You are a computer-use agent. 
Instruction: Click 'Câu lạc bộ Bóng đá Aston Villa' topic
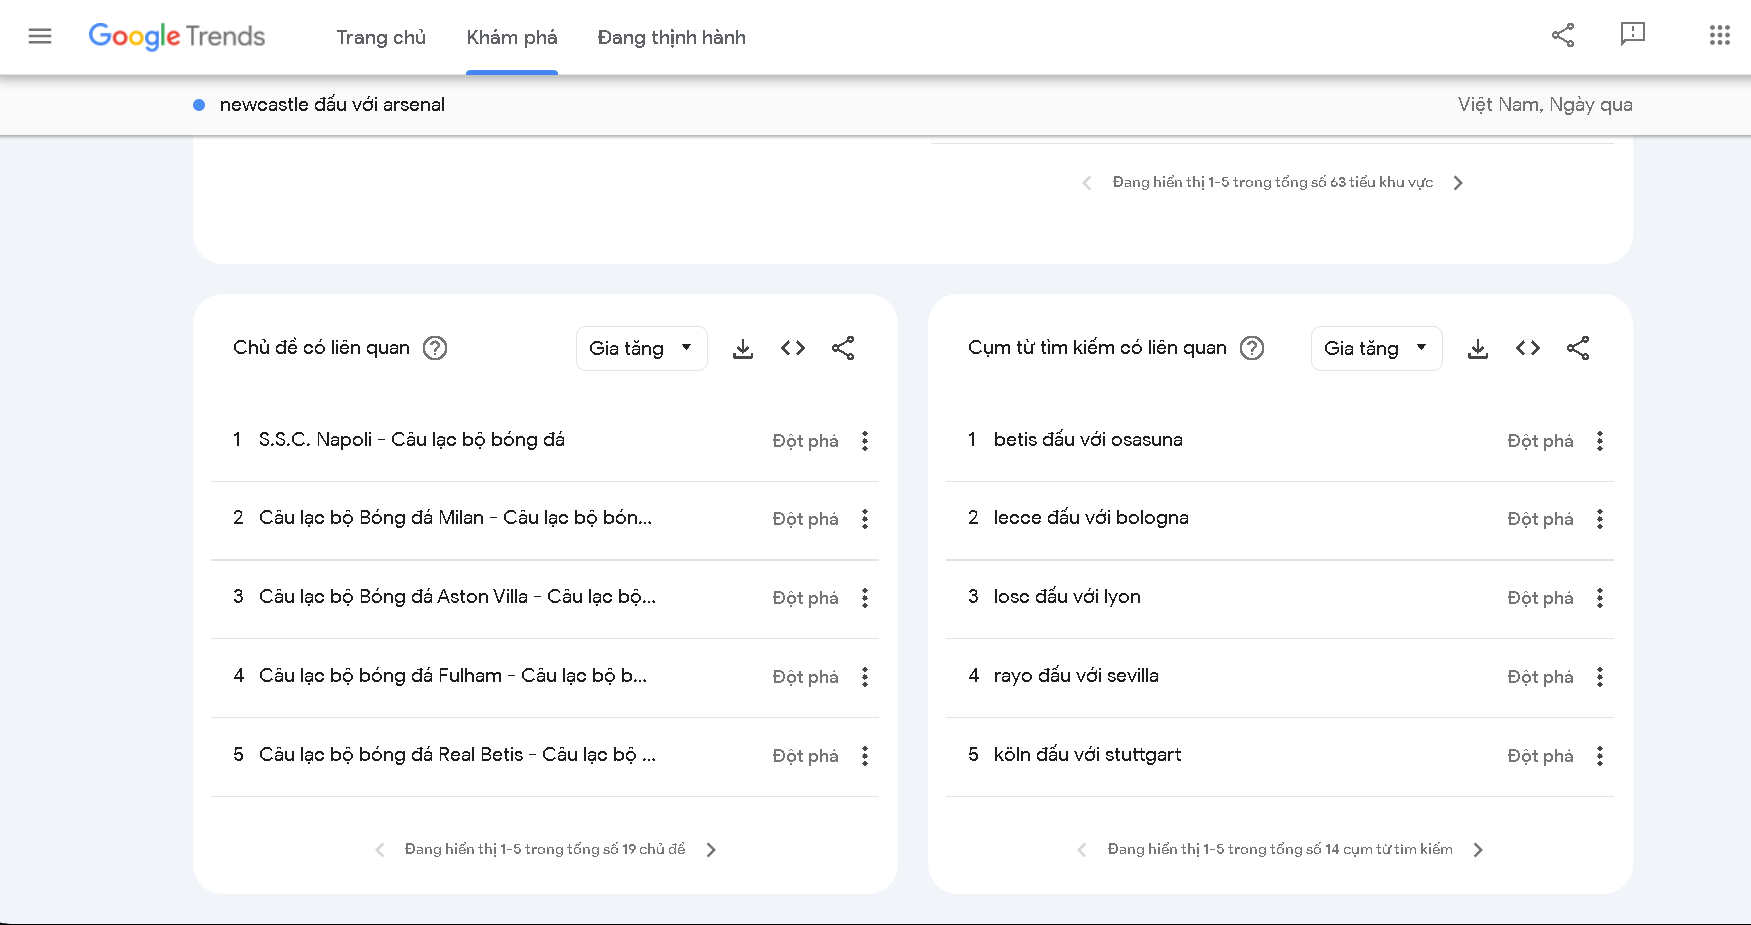(x=457, y=597)
